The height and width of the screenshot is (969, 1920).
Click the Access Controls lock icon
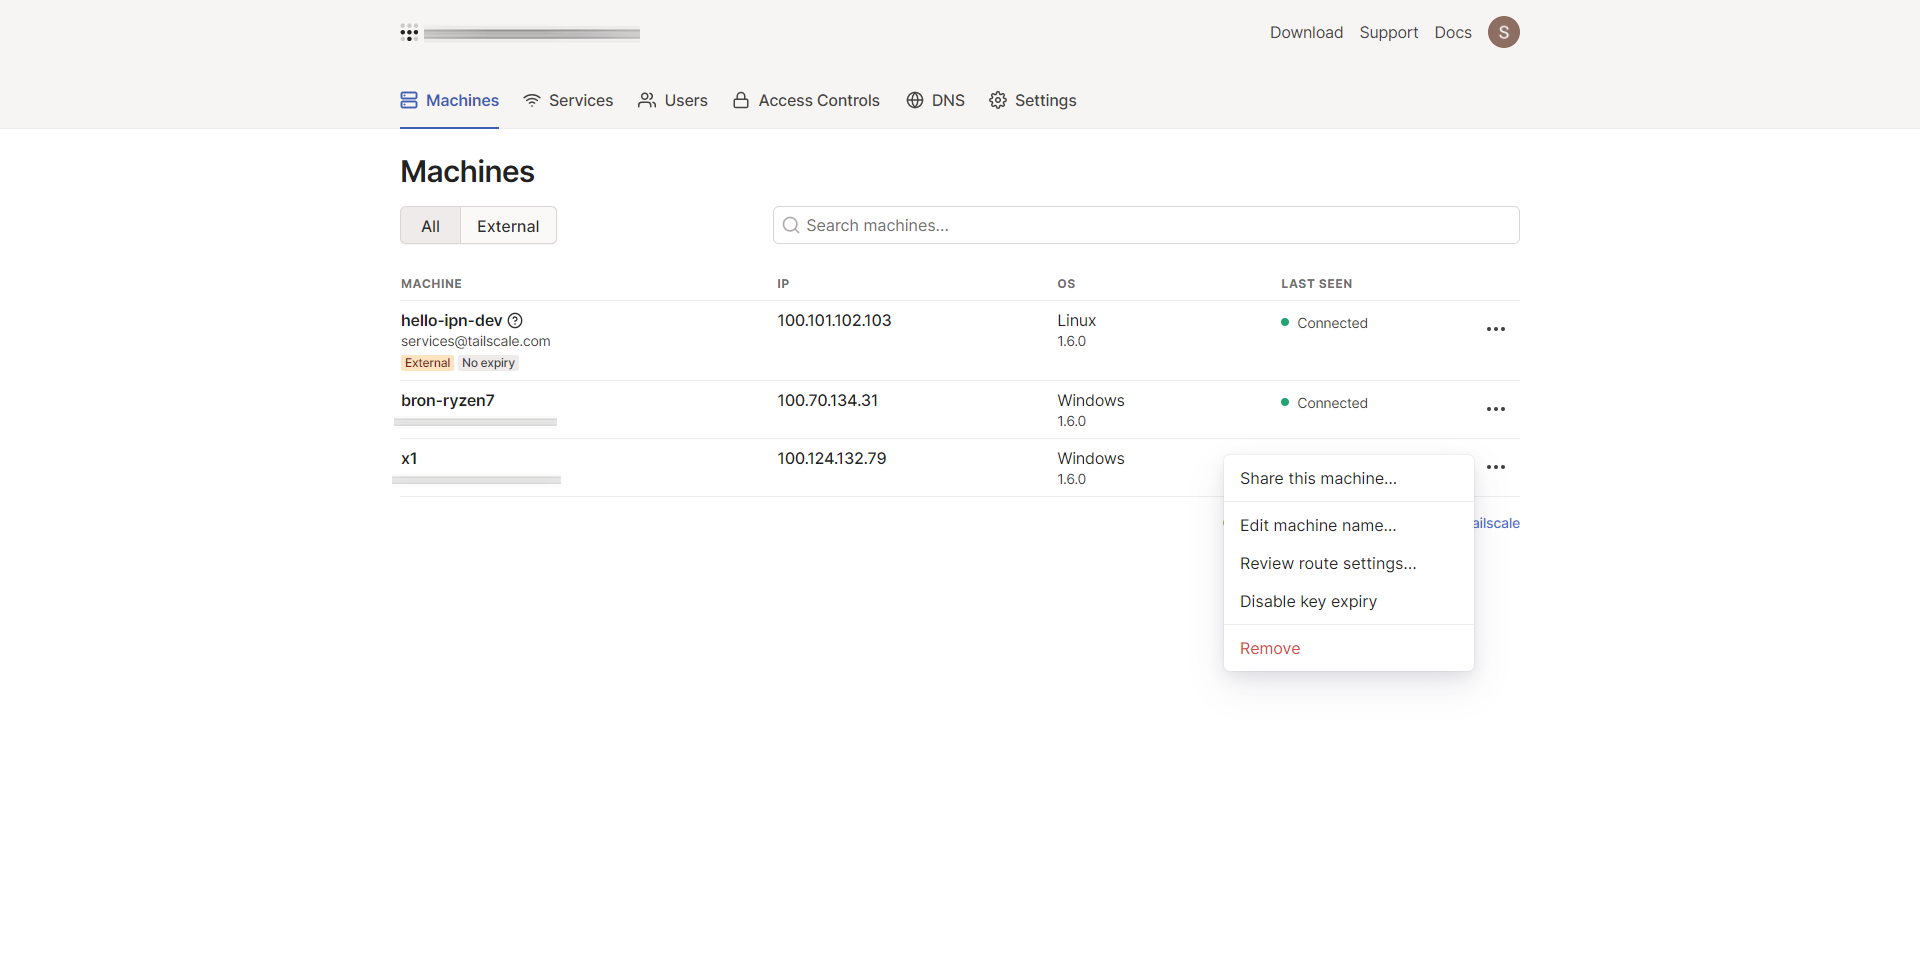741,100
